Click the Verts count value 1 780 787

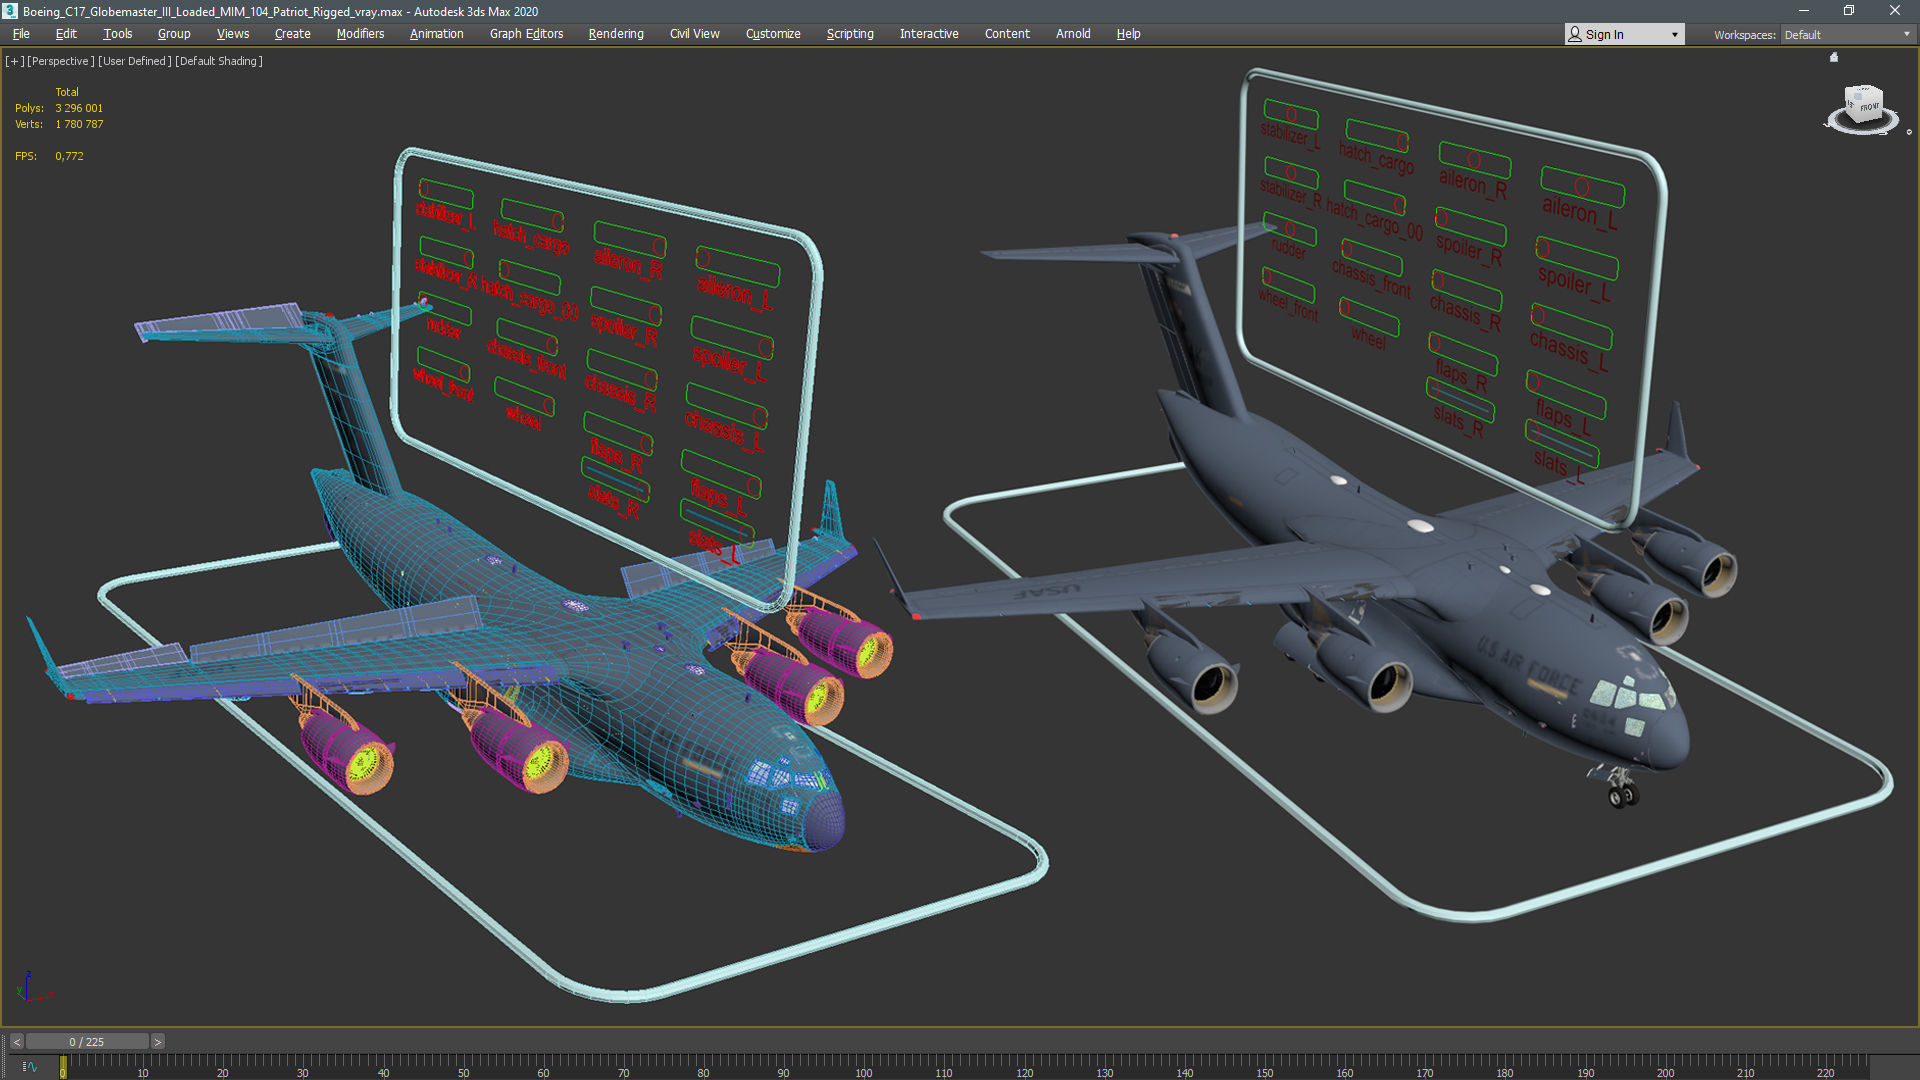coord(79,124)
